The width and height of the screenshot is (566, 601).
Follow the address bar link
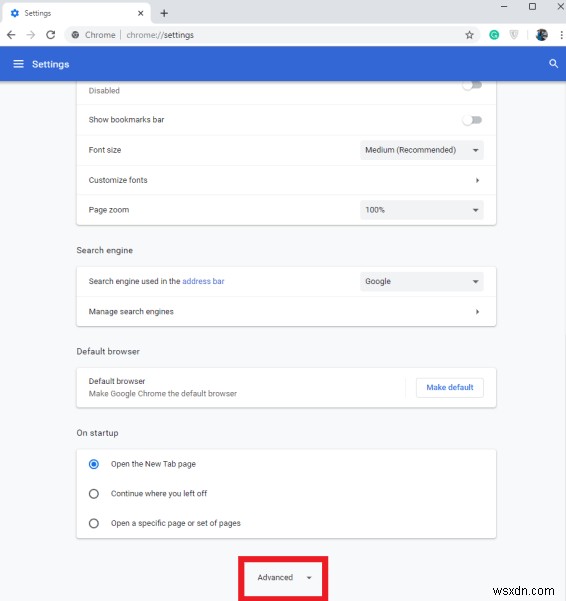(x=203, y=281)
